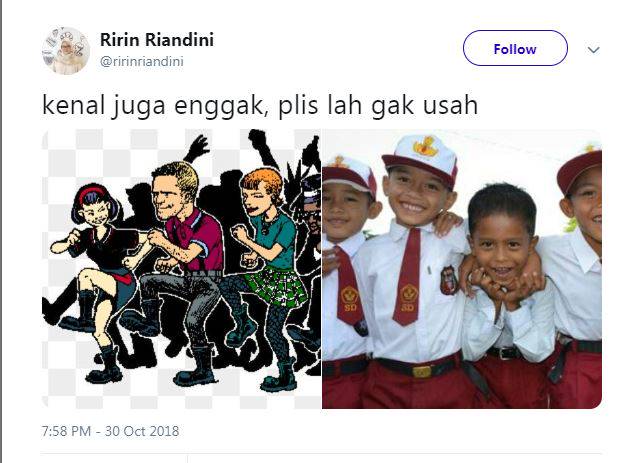
Task: Open the Ririn Riandini display name link
Action: [x=157, y=40]
